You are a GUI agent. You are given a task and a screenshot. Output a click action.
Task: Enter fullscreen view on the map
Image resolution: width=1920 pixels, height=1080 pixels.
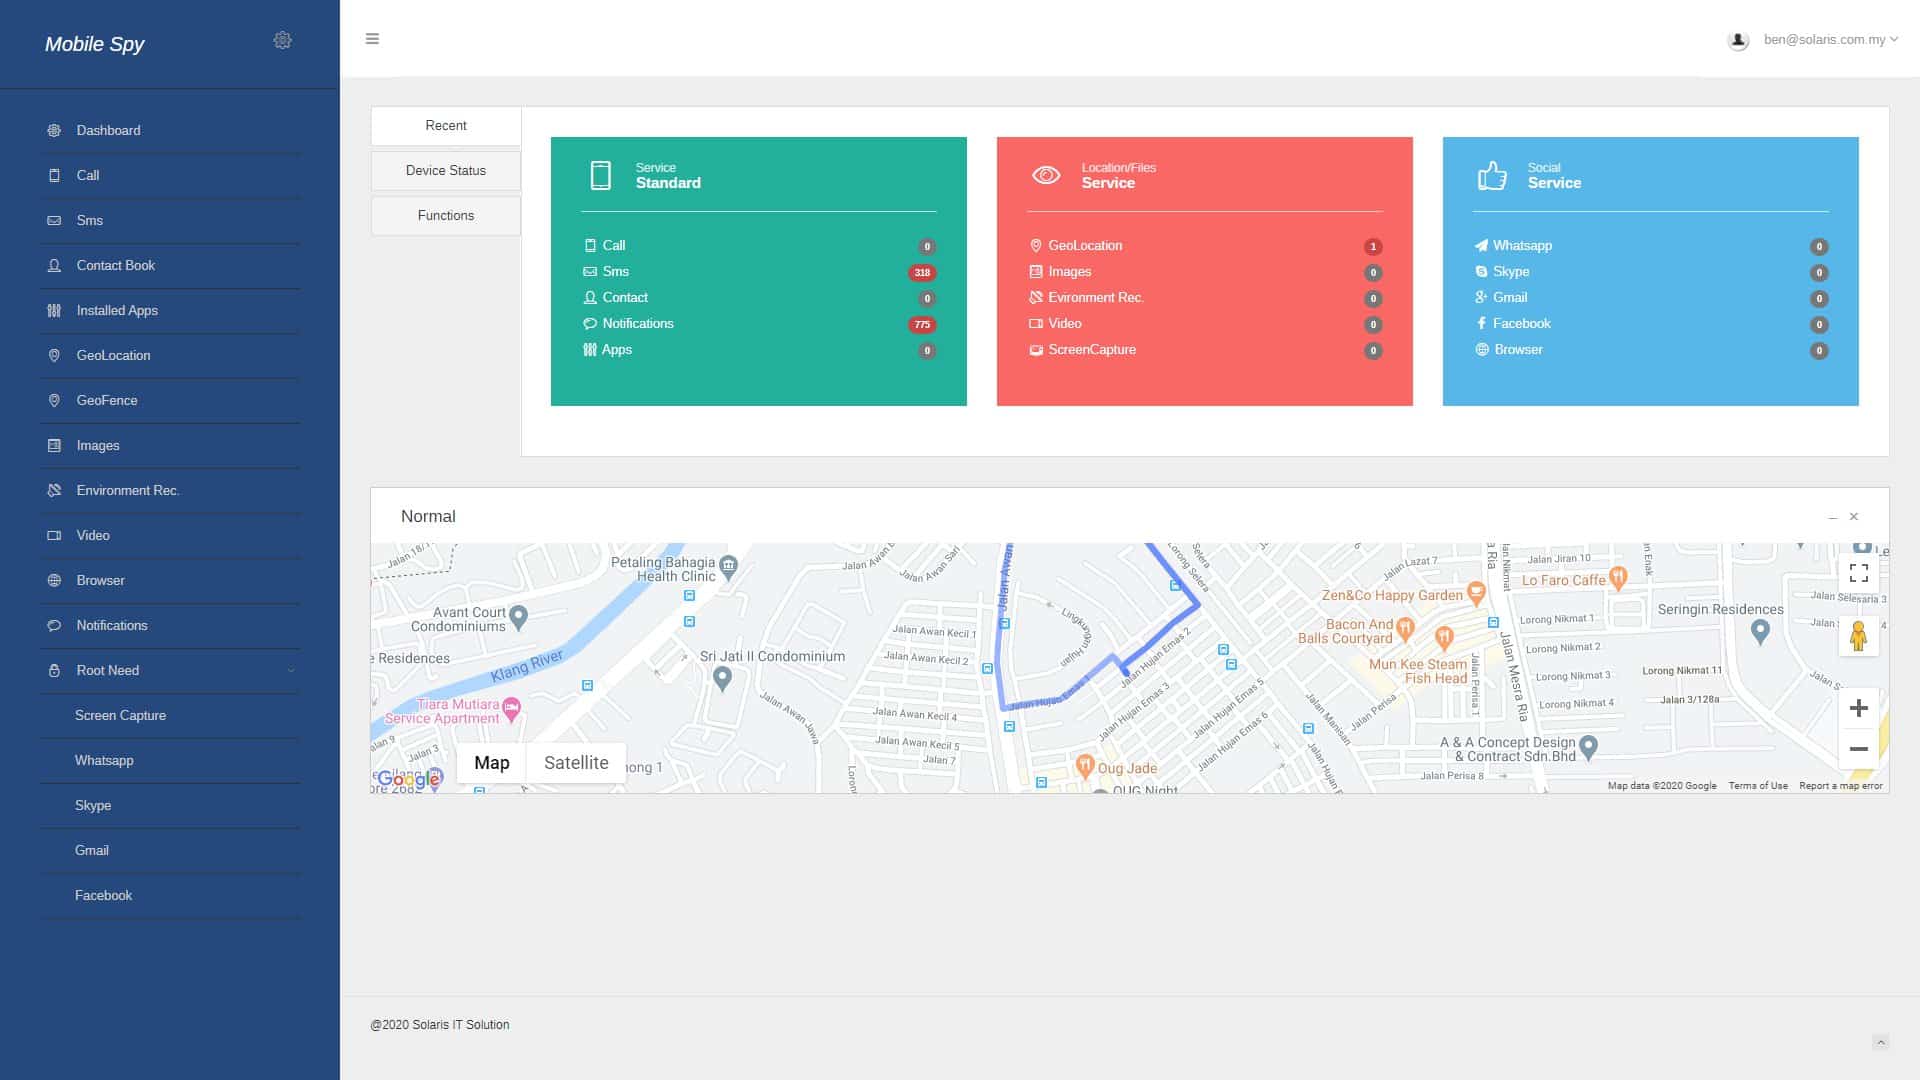pyautogui.click(x=1858, y=573)
